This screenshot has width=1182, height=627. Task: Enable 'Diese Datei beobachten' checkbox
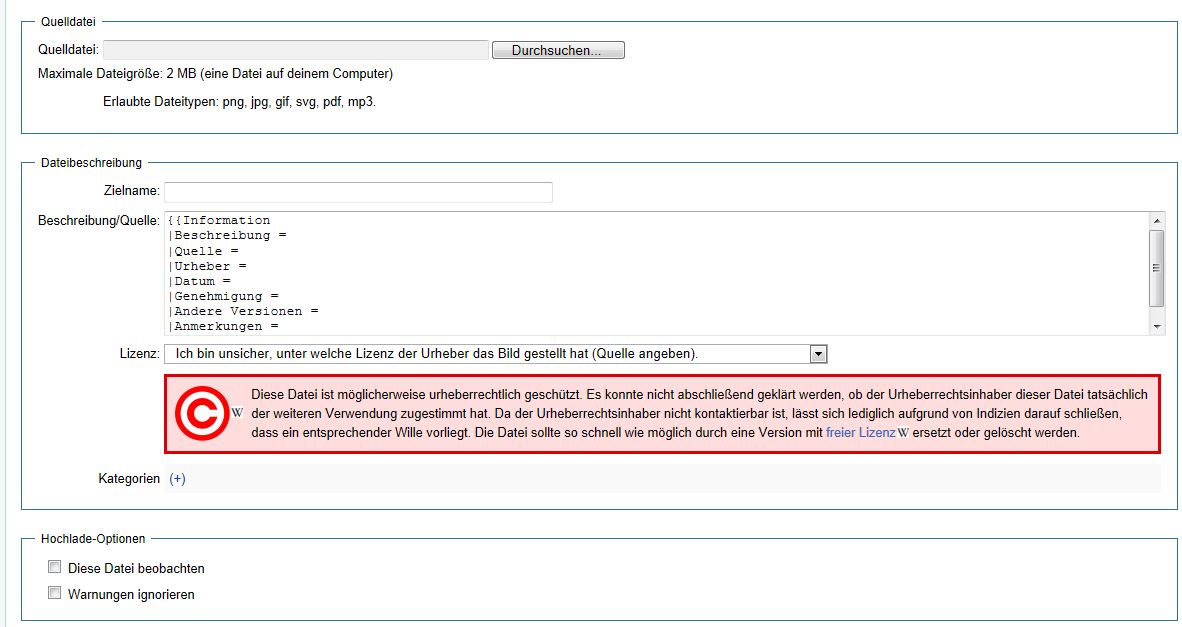[55, 567]
